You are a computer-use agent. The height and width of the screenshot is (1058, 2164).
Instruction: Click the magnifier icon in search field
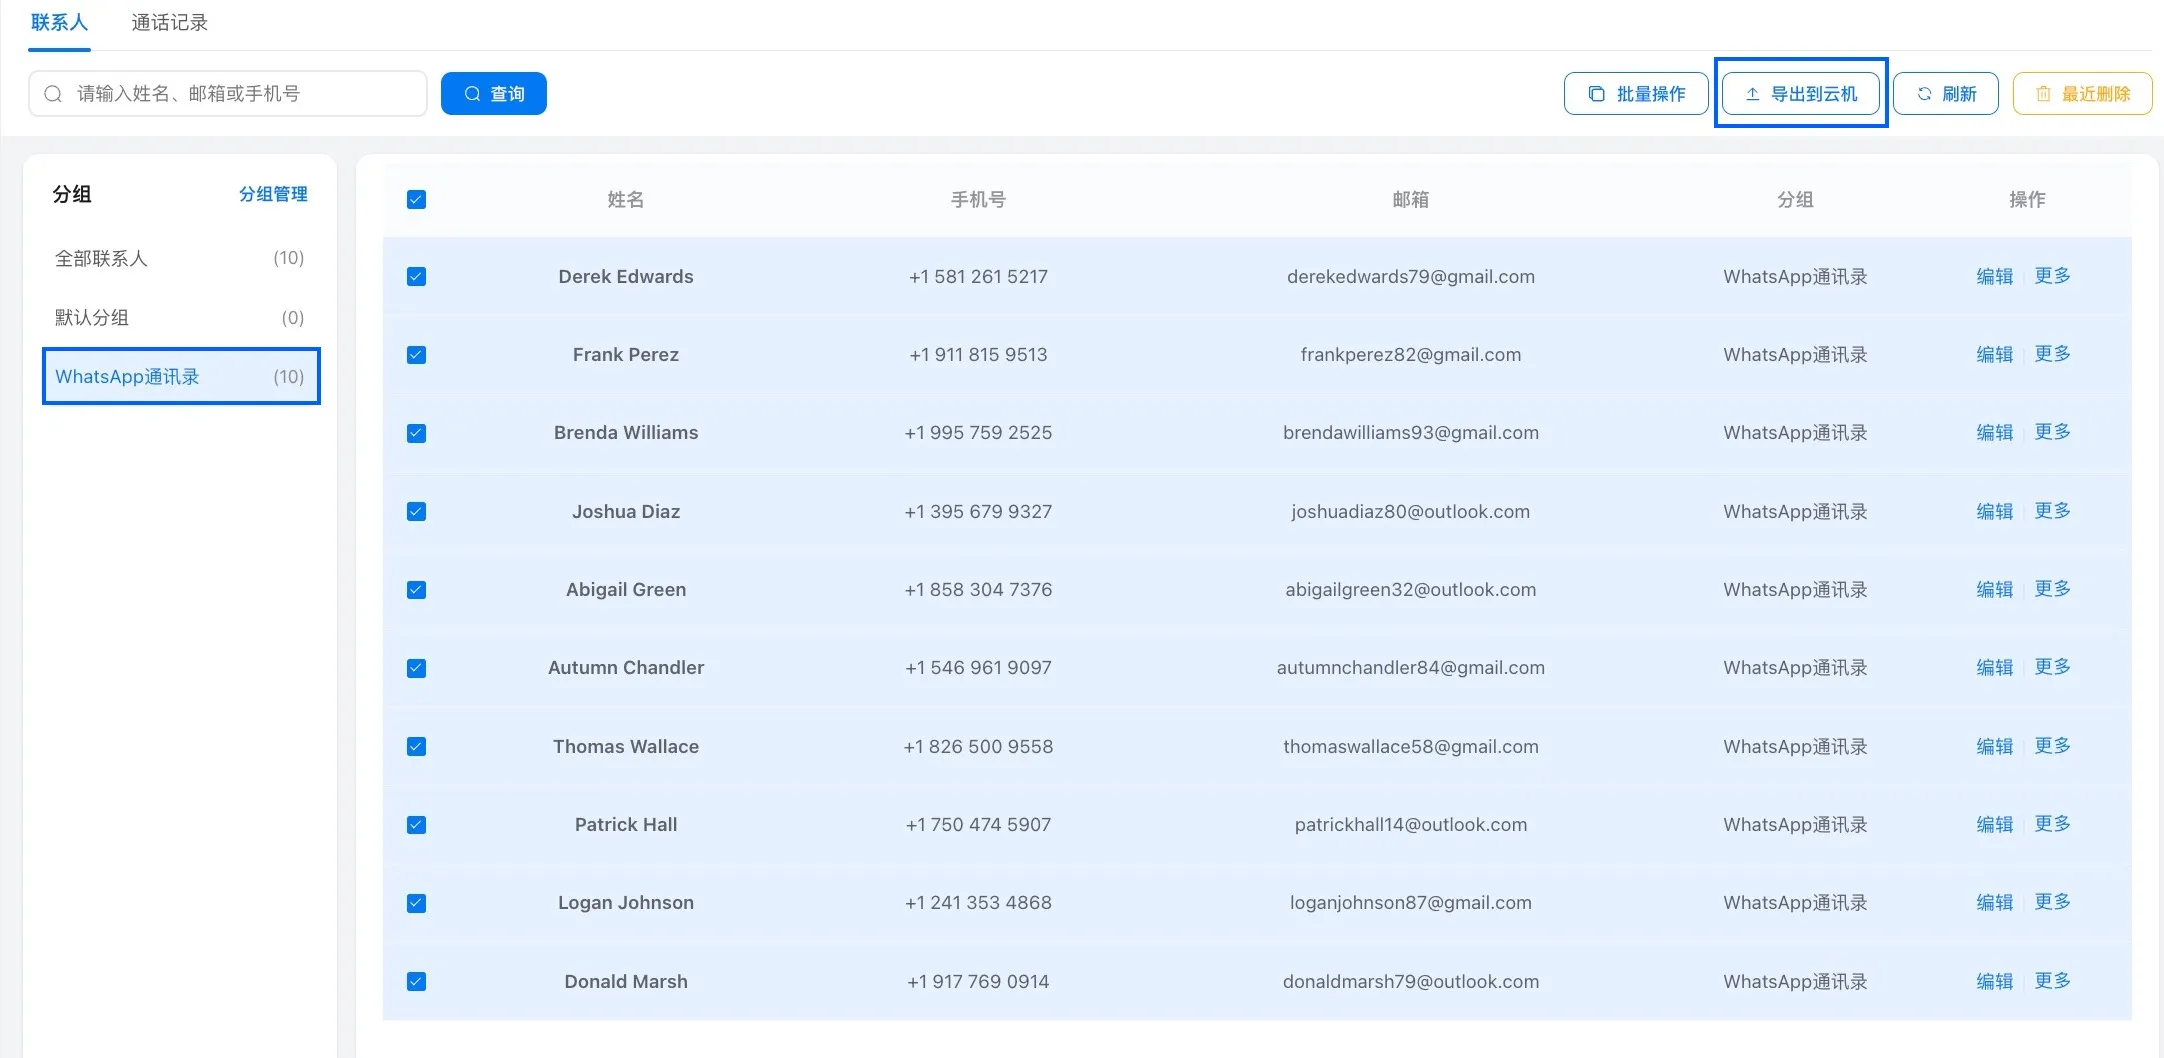click(x=54, y=94)
